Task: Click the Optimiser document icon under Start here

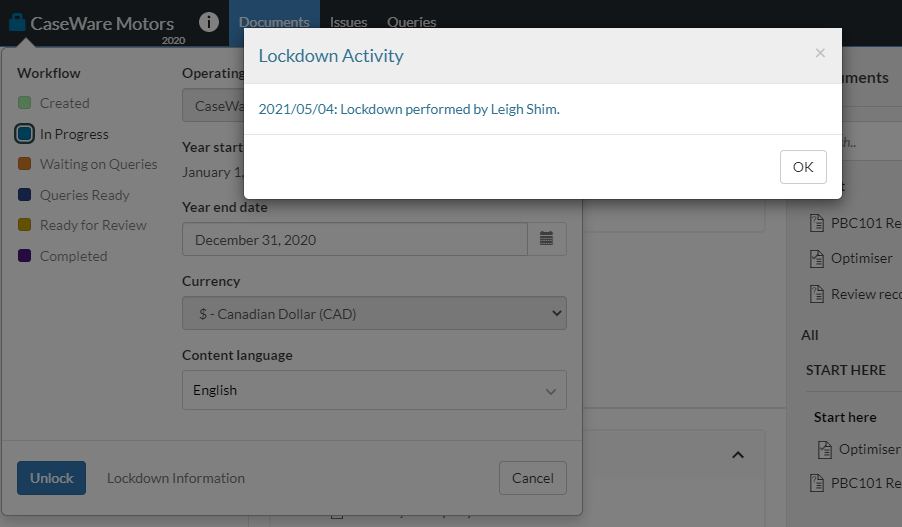Action: tap(824, 449)
